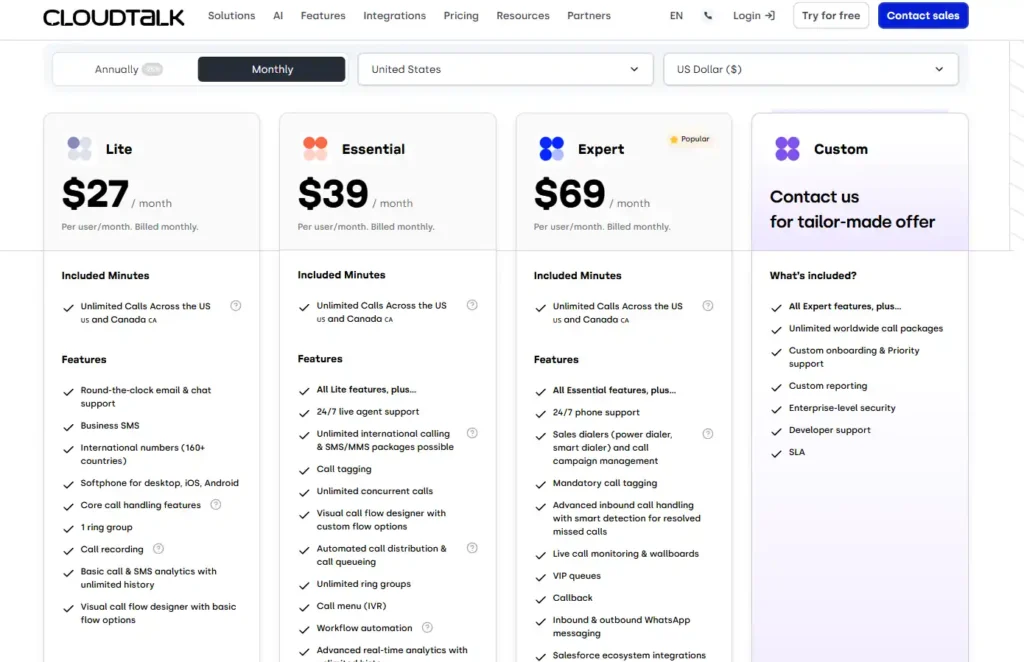This screenshot has height=662, width=1024.
Task: Click 'What's included?' heading
Action: [x=813, y=276]
